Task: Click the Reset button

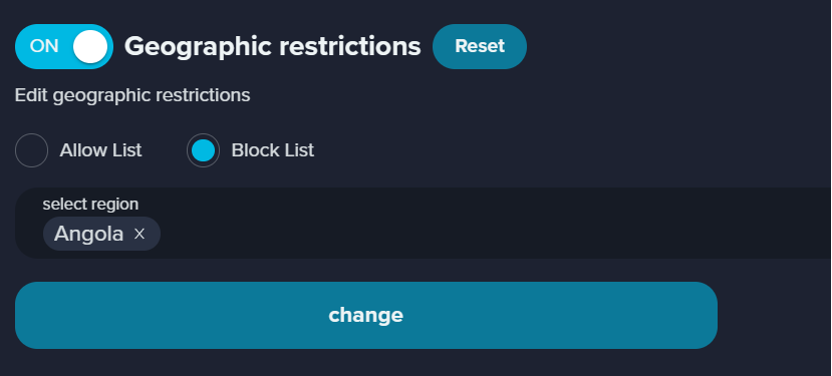Action: [480, 46]
